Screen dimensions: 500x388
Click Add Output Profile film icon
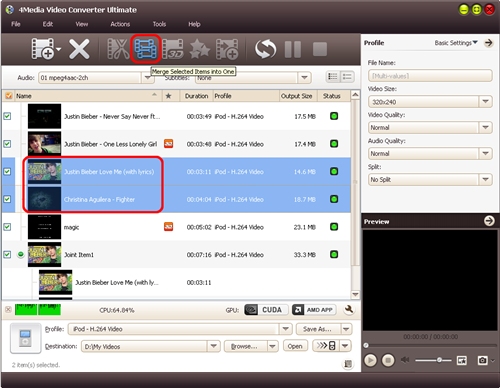(227, 49)
